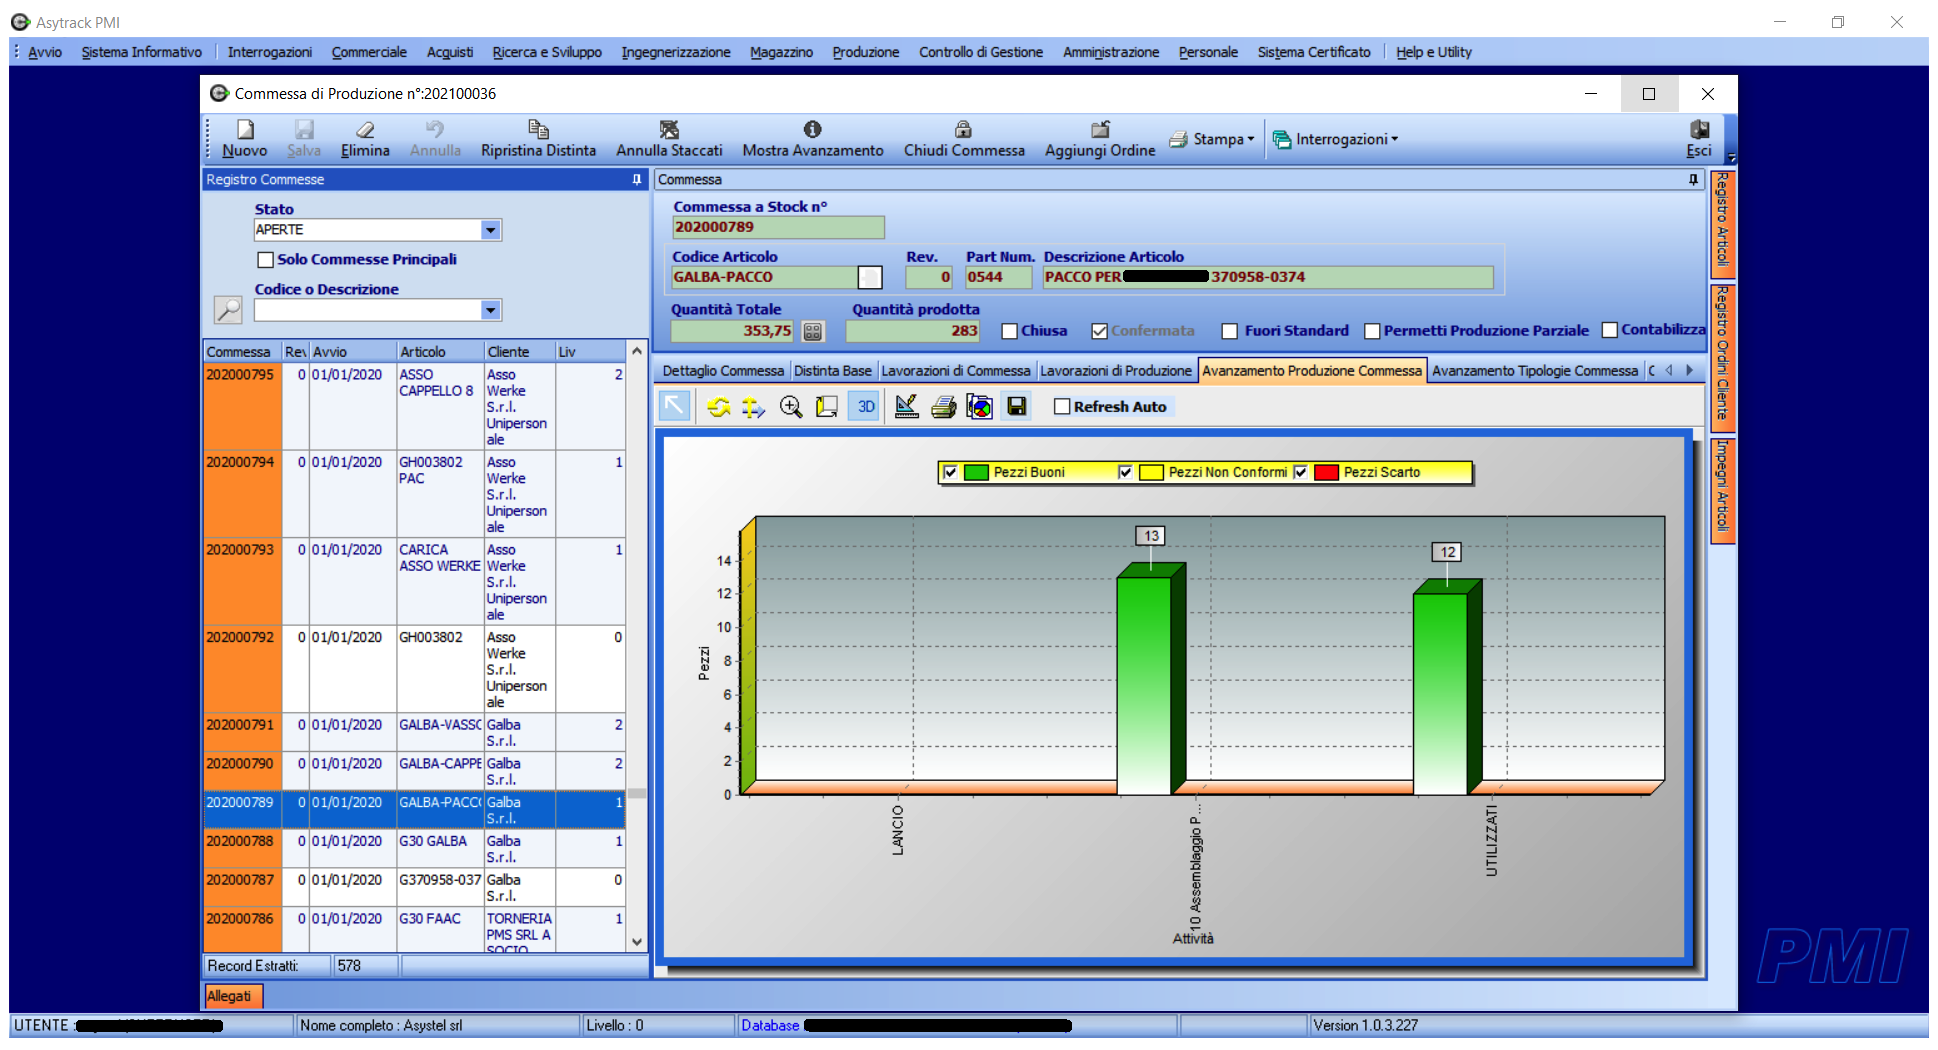Click the chart rotate tool icon
Screen dimensions: 1938x1050
[718, 407]
